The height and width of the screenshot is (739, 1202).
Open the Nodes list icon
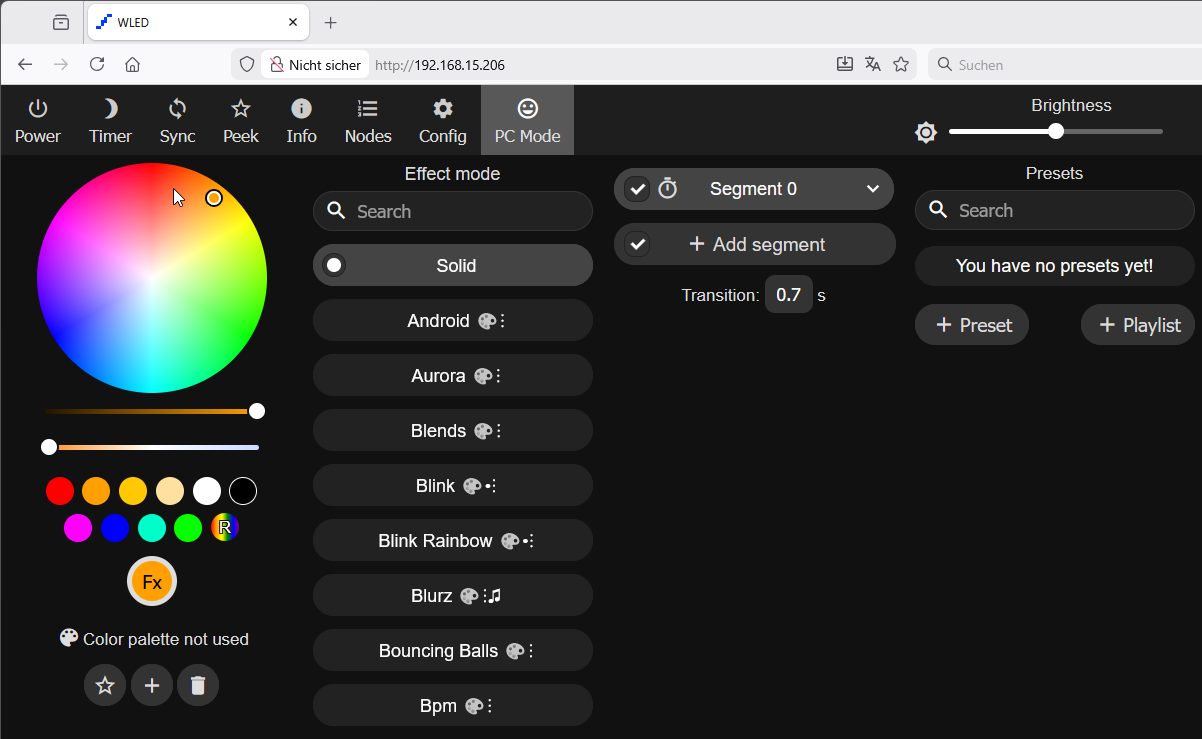(x=368, y=110)
